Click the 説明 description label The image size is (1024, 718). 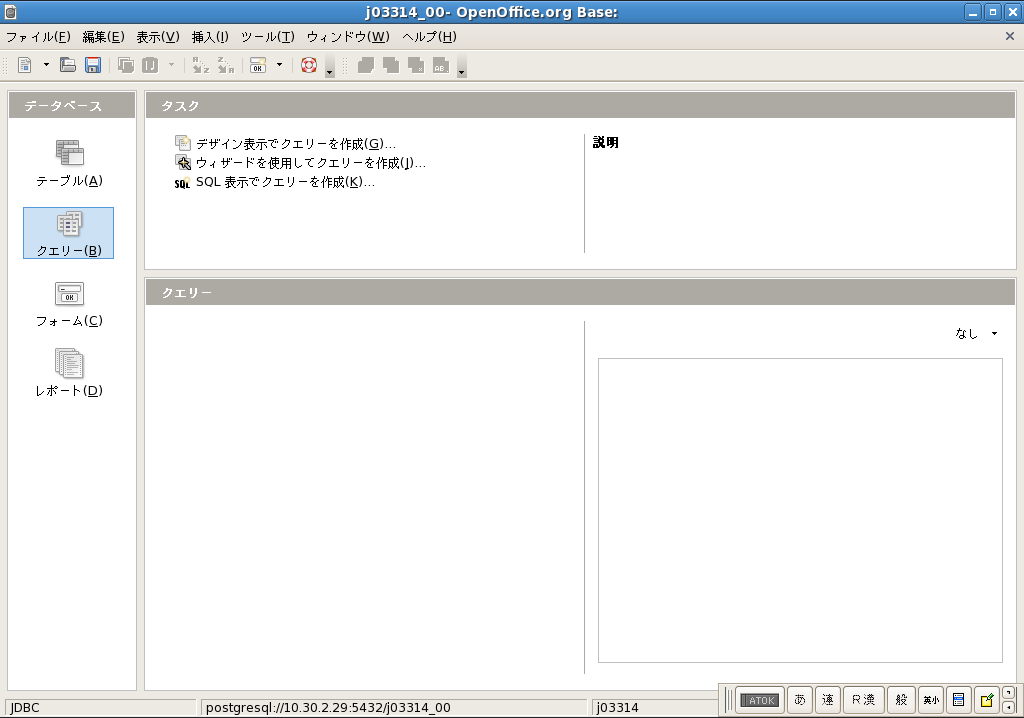605,142
